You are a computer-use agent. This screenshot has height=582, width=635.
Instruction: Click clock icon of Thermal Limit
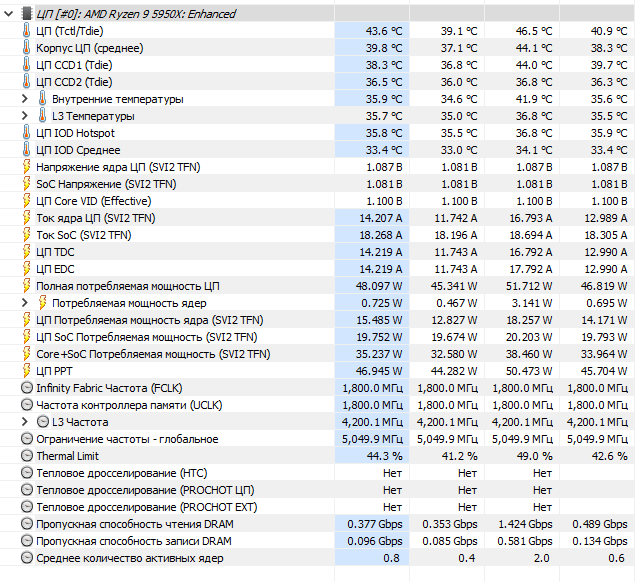(27, 456)
